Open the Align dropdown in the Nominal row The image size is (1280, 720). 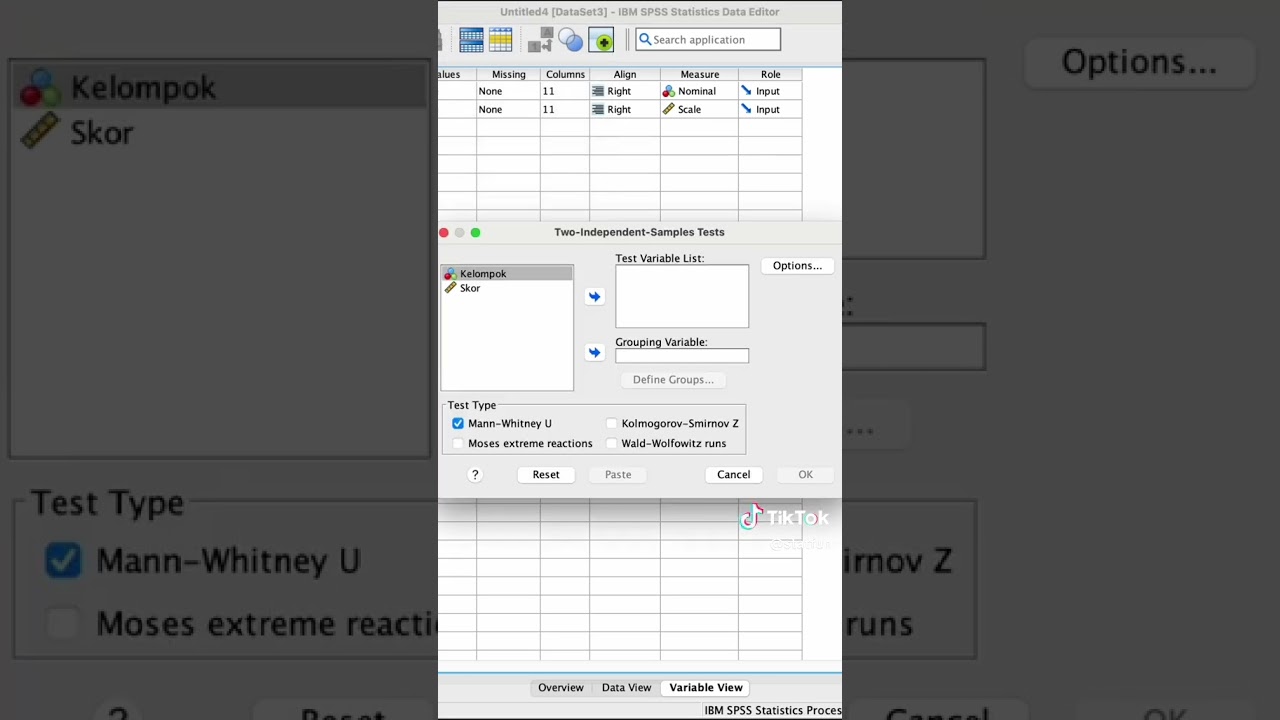point(625,91)
